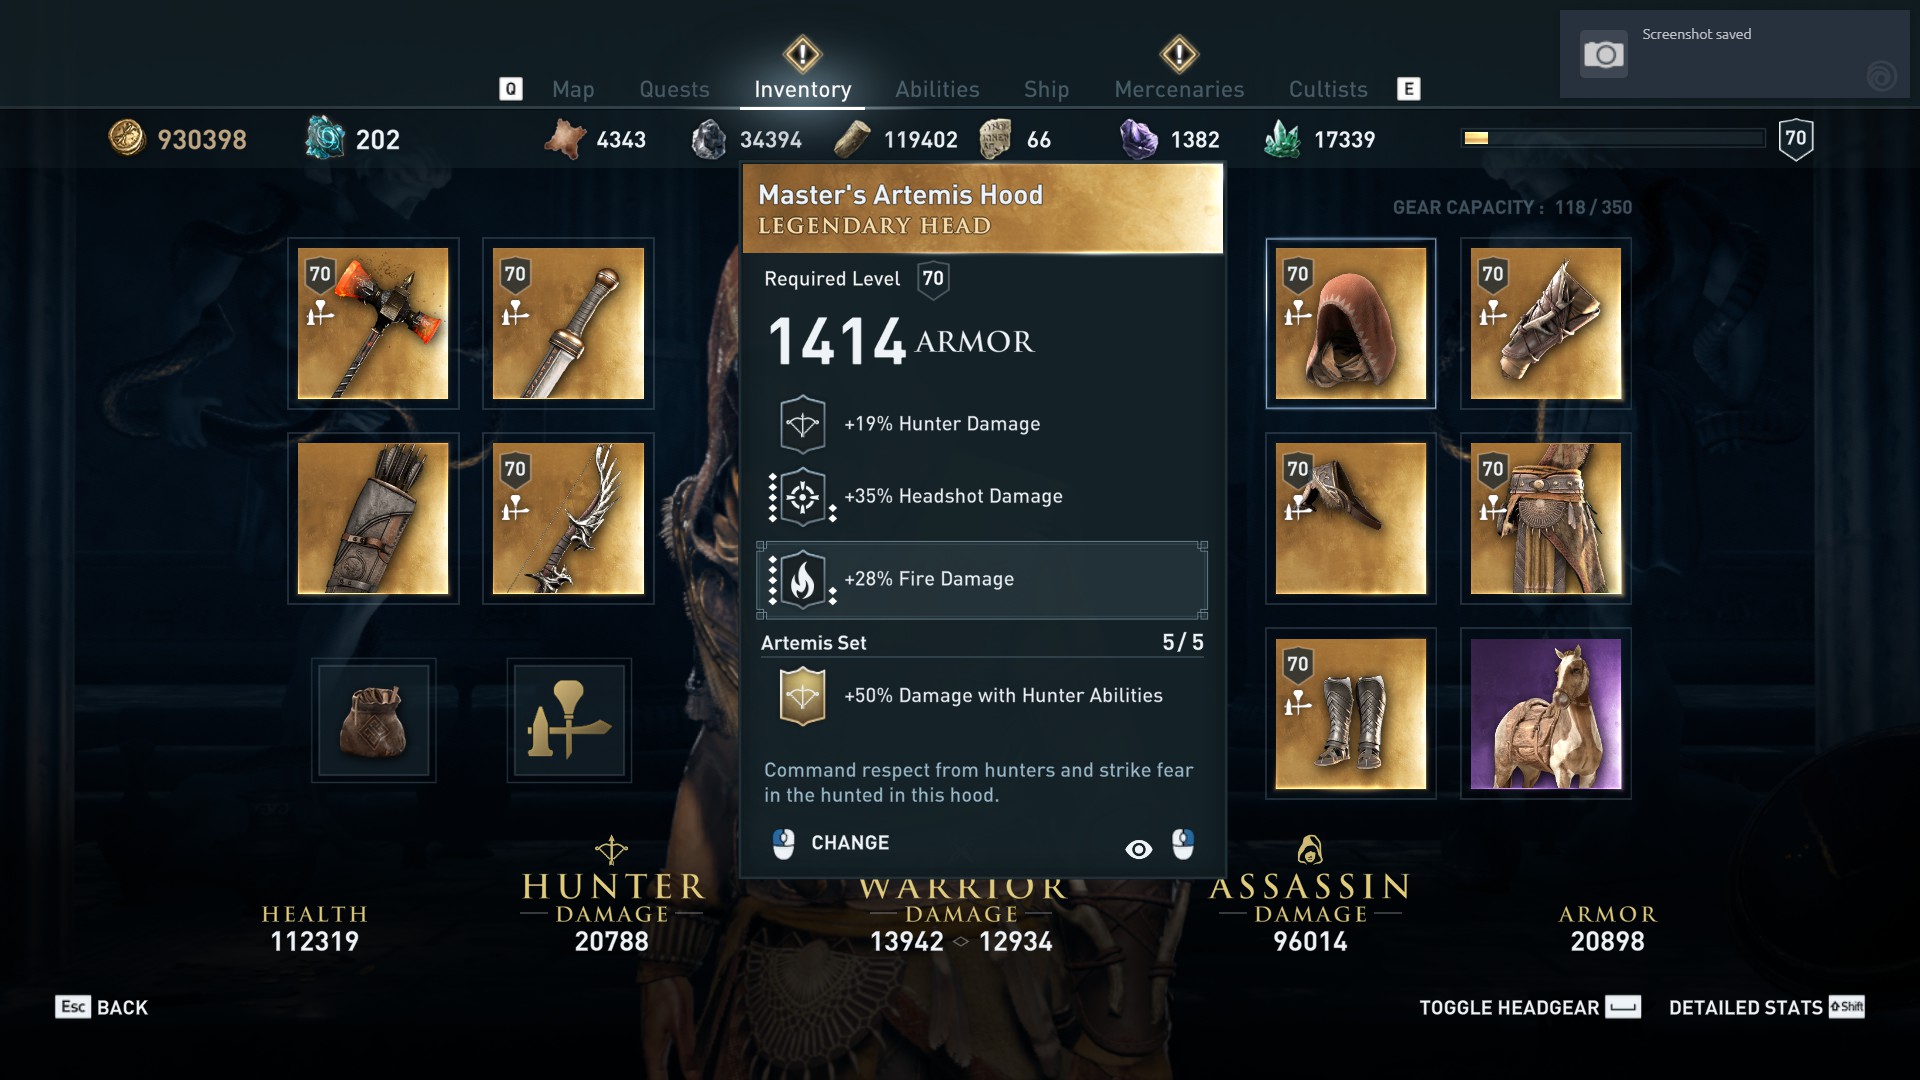This screenshot has height=1080, width=1920.
Task: Switch to the Abilities tab
Action: point(937,89)
